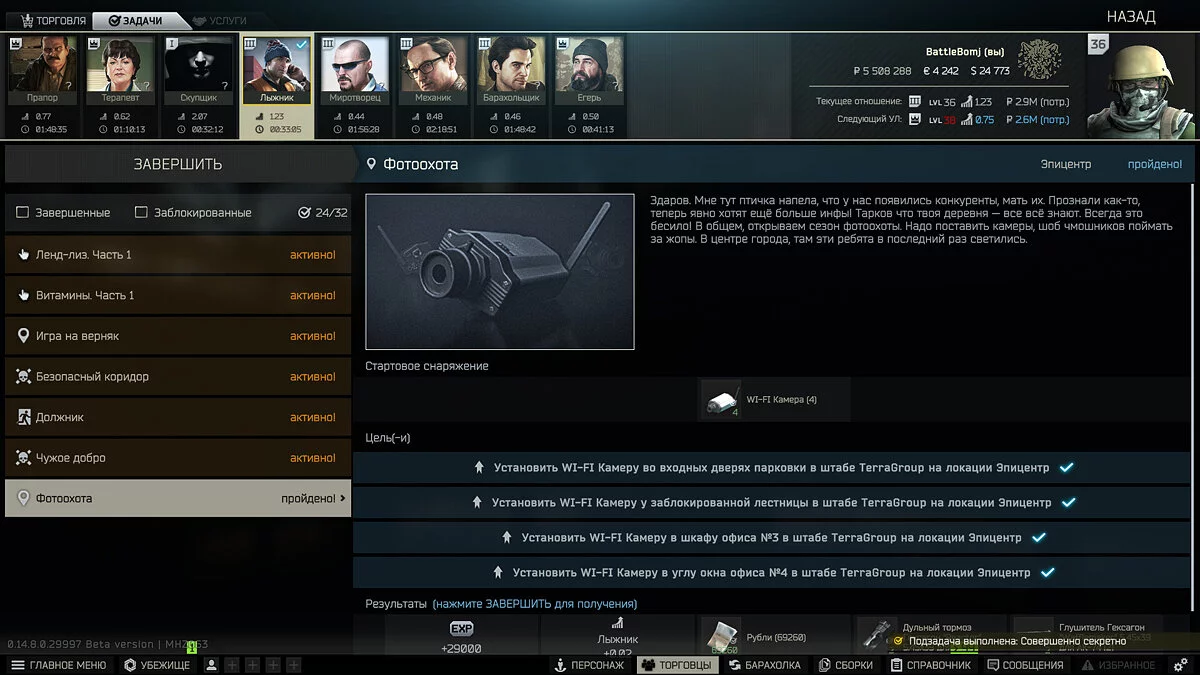
Task: Open the Ленд-лиз. Часть 1 quest
Action: (178, 255)
